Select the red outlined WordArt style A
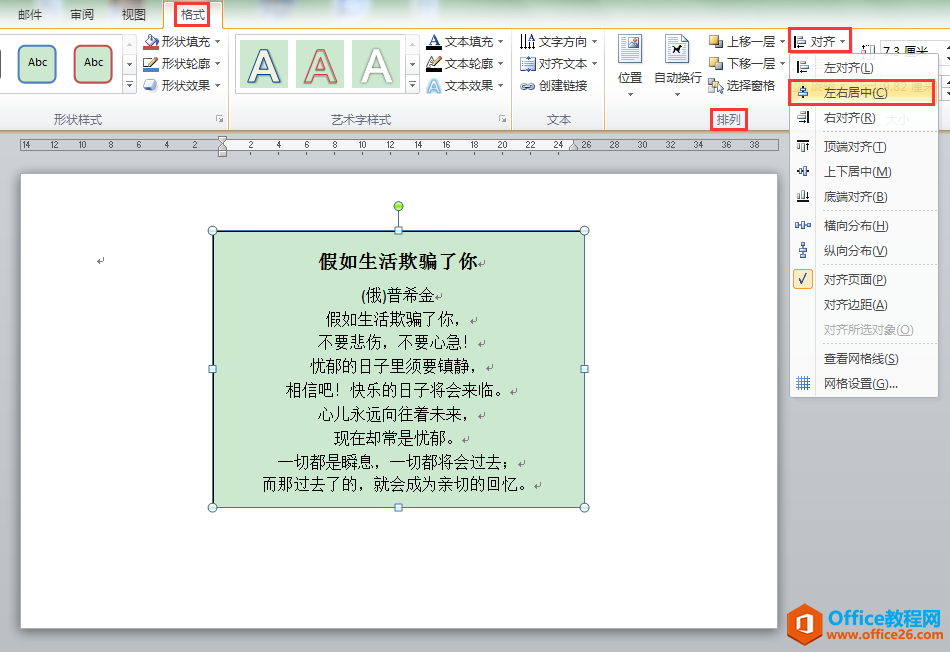950x652 pixels. pyautogui.click(x=320, y=65)
